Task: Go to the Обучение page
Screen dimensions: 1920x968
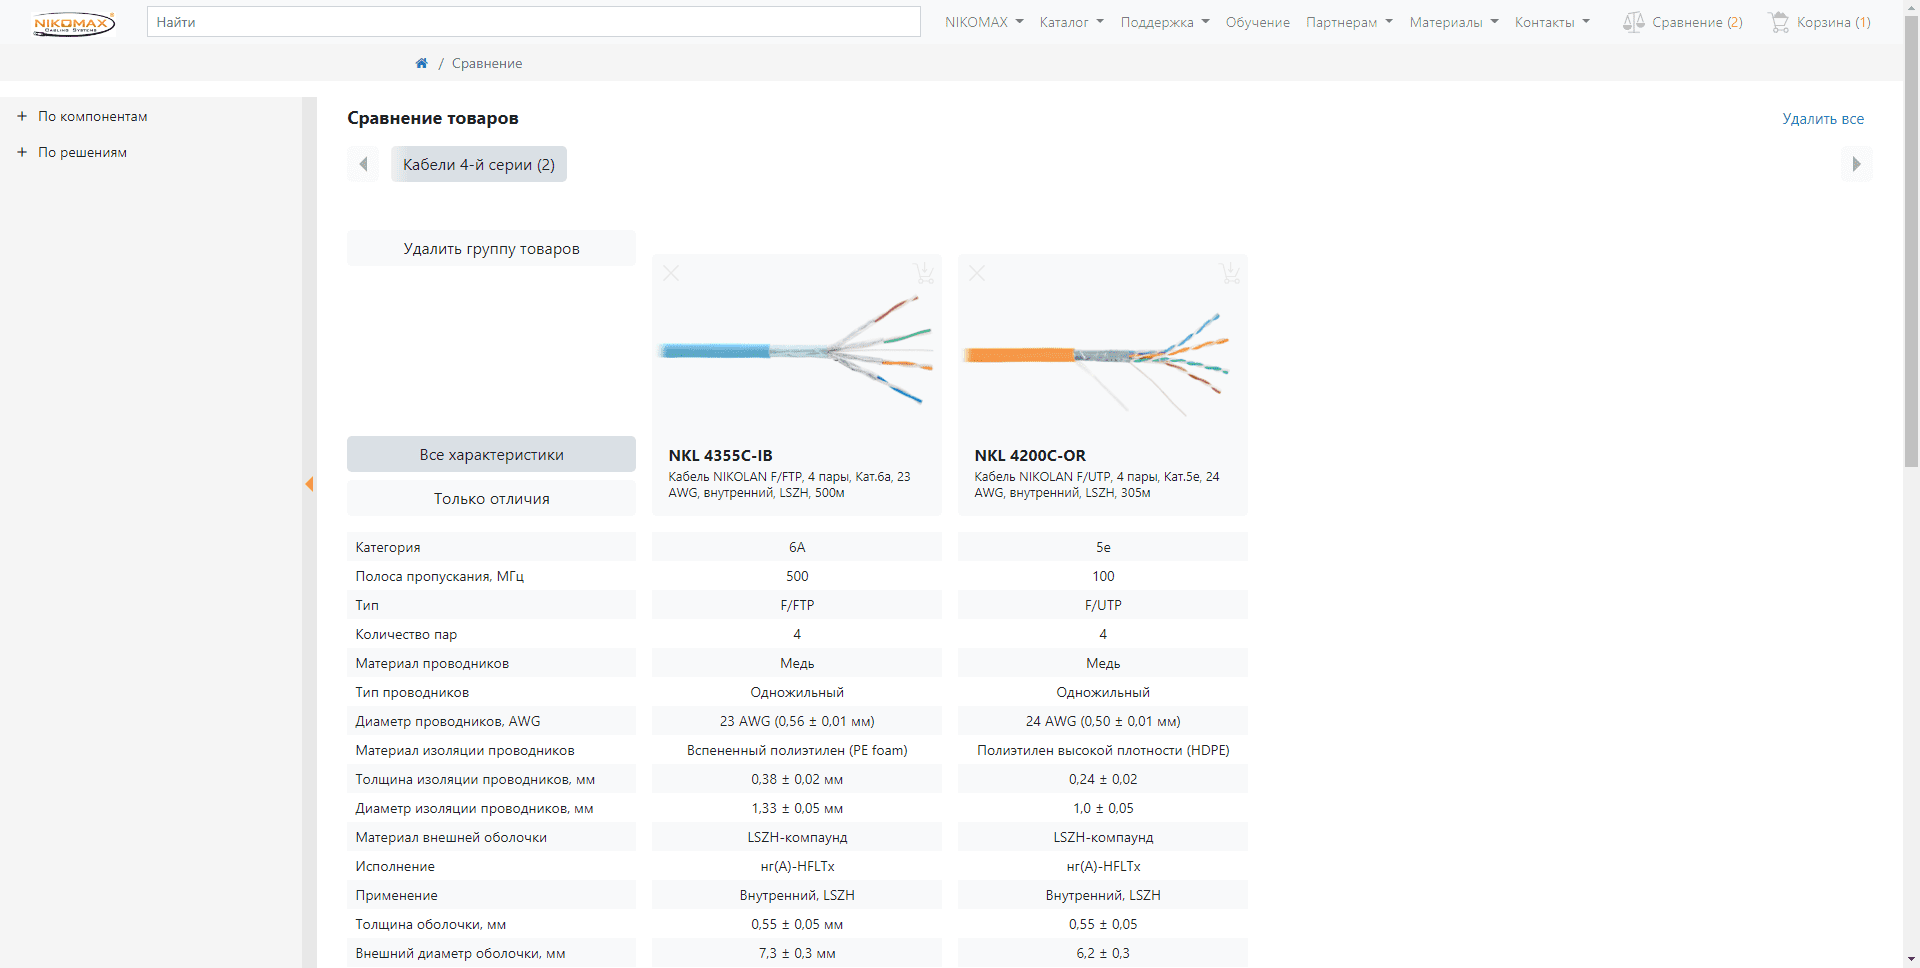Action: tap(1257, 22)
